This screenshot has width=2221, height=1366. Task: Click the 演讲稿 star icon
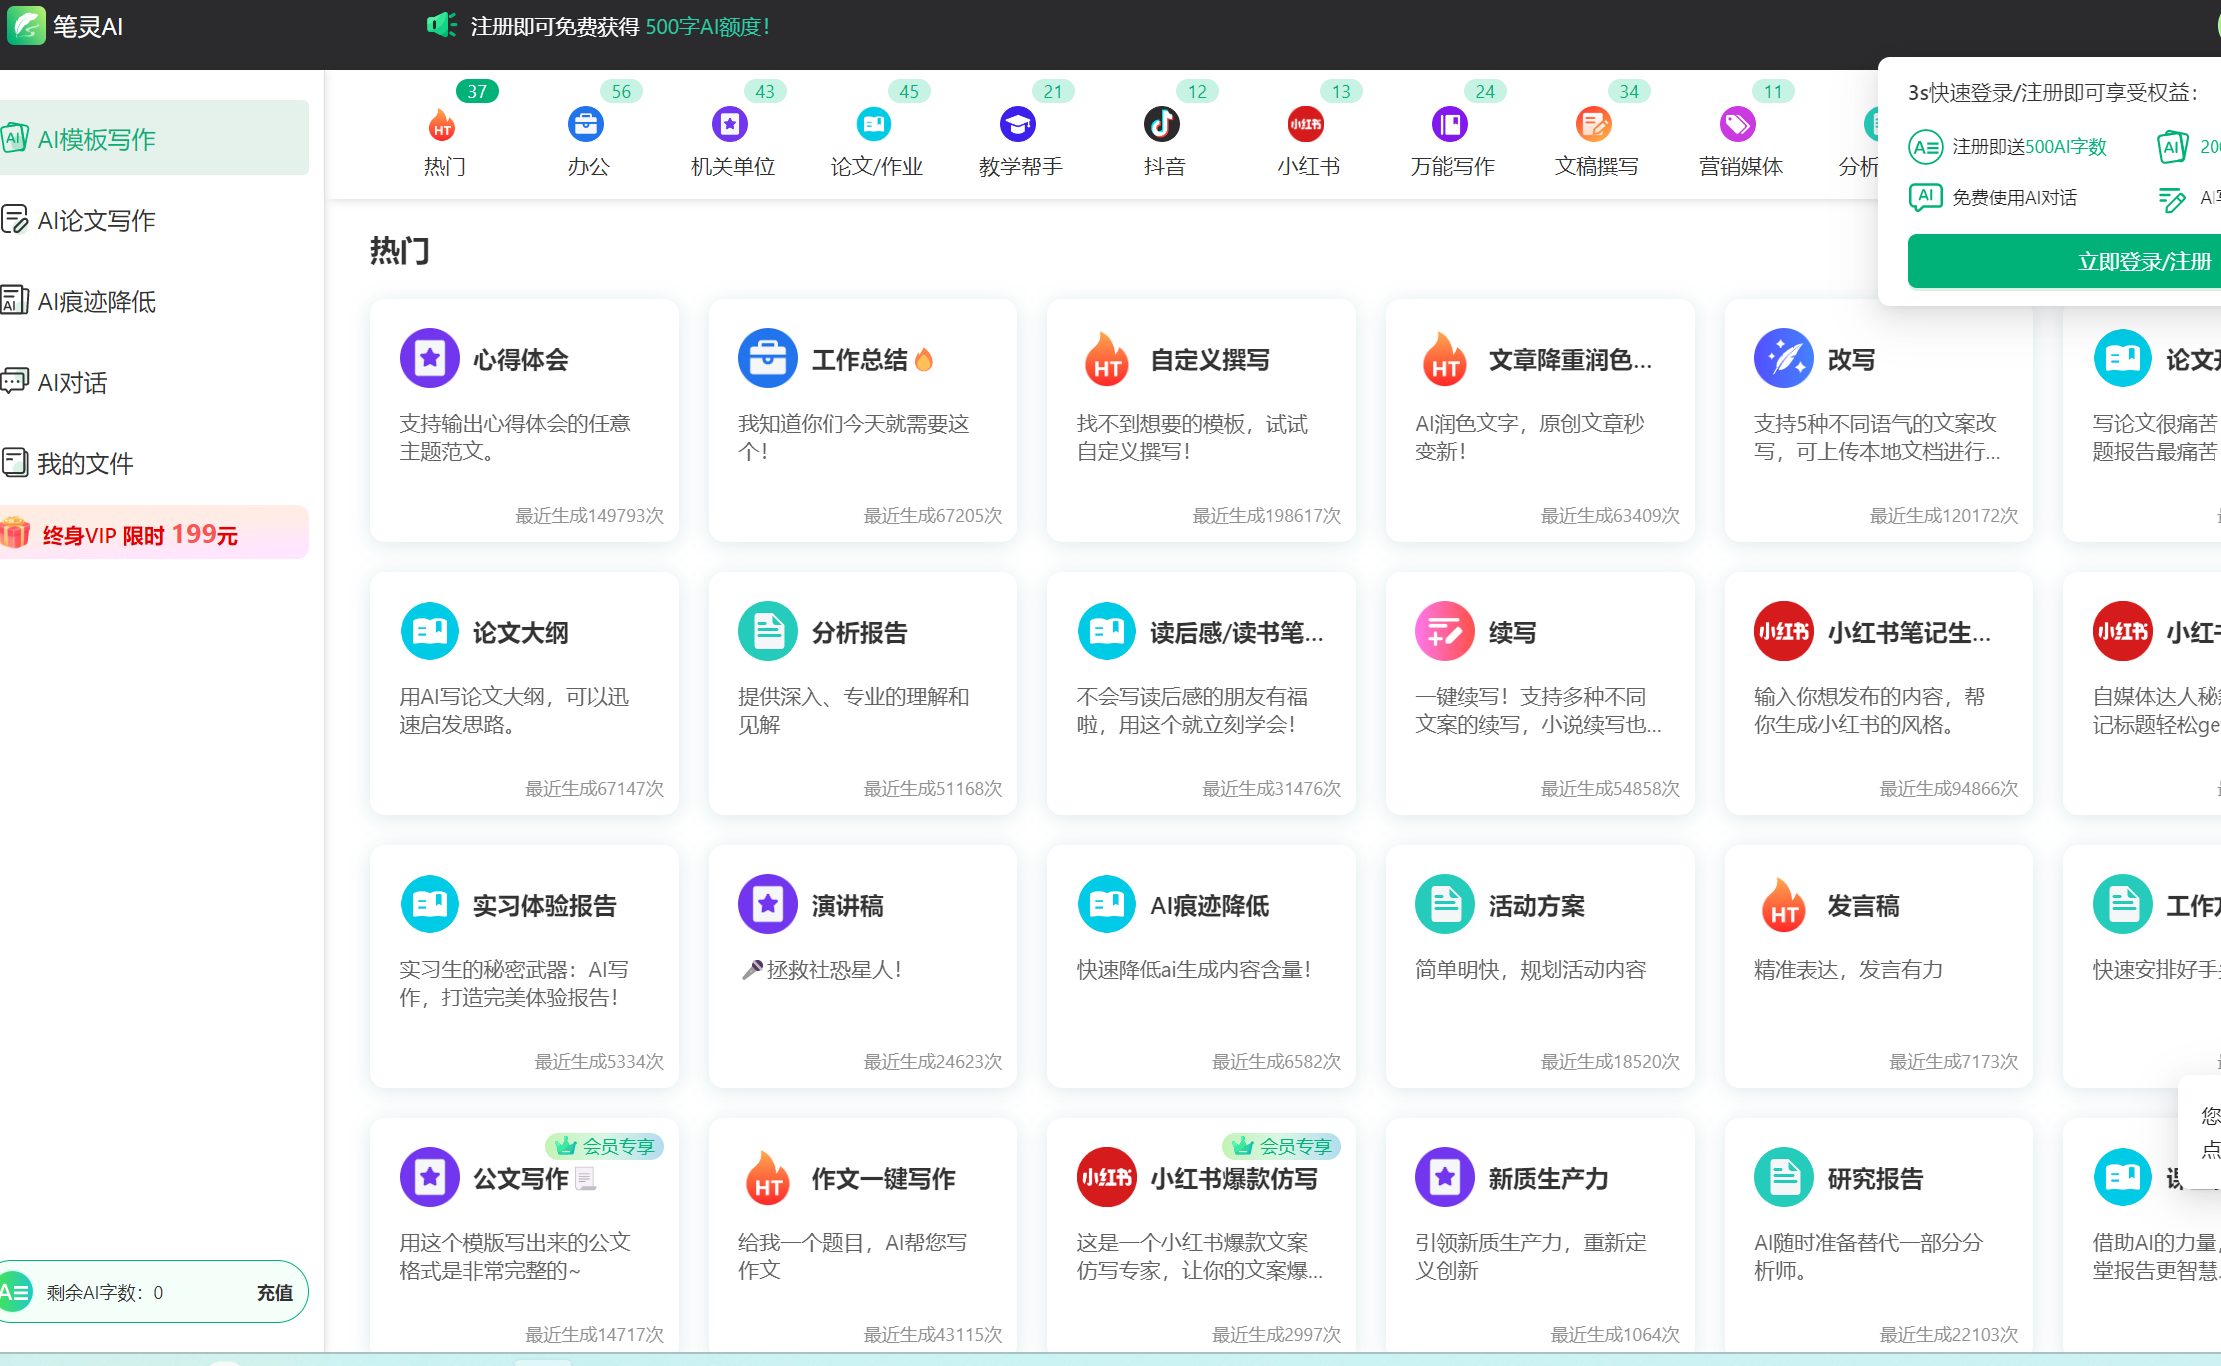(768, 904)
